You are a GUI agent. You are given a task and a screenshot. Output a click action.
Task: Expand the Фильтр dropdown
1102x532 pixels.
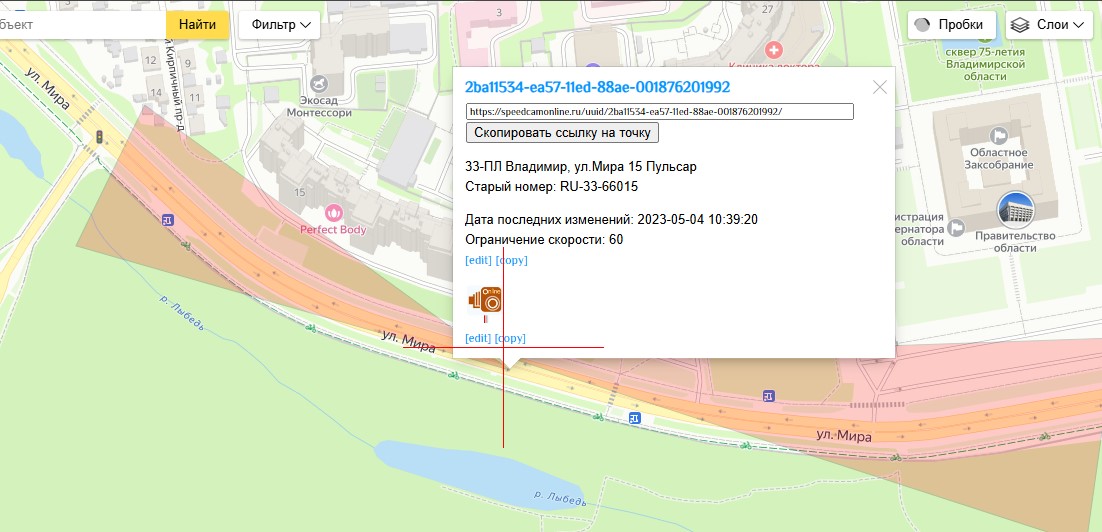coord(279,25)
